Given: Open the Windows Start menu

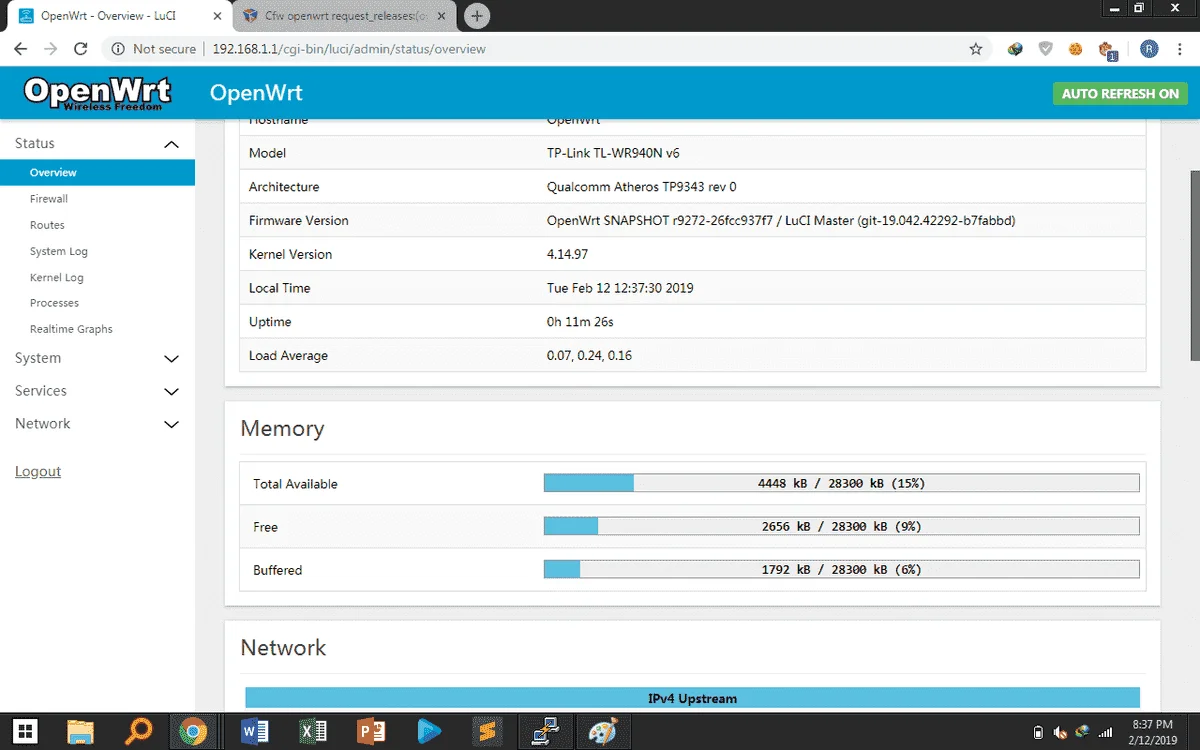Looking at the screenshot, I should point(27,731).
